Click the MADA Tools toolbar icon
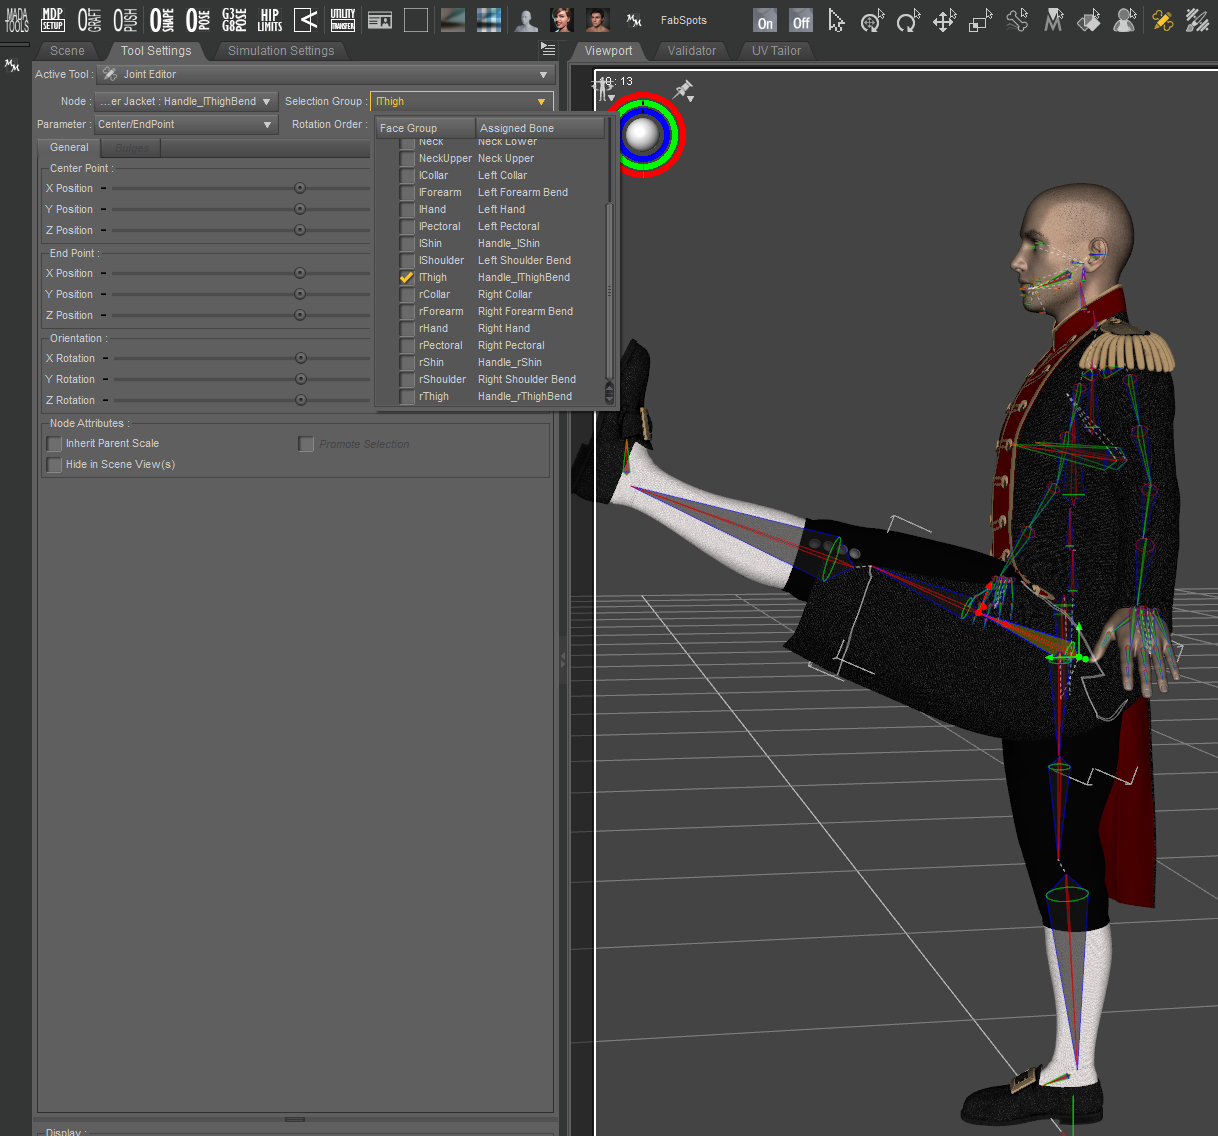Viewport: 1218px width, 1136px height. point(17,20)
